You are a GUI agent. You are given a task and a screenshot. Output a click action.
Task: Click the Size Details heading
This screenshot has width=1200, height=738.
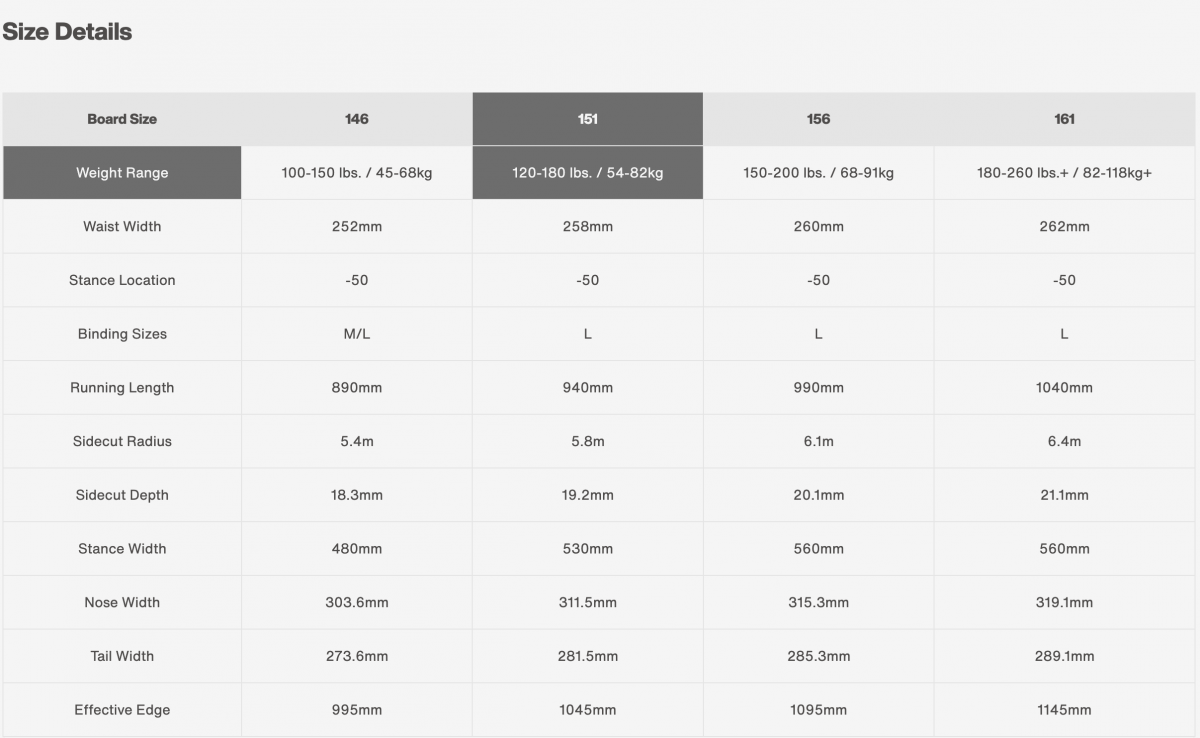click(x=67, y=32)
